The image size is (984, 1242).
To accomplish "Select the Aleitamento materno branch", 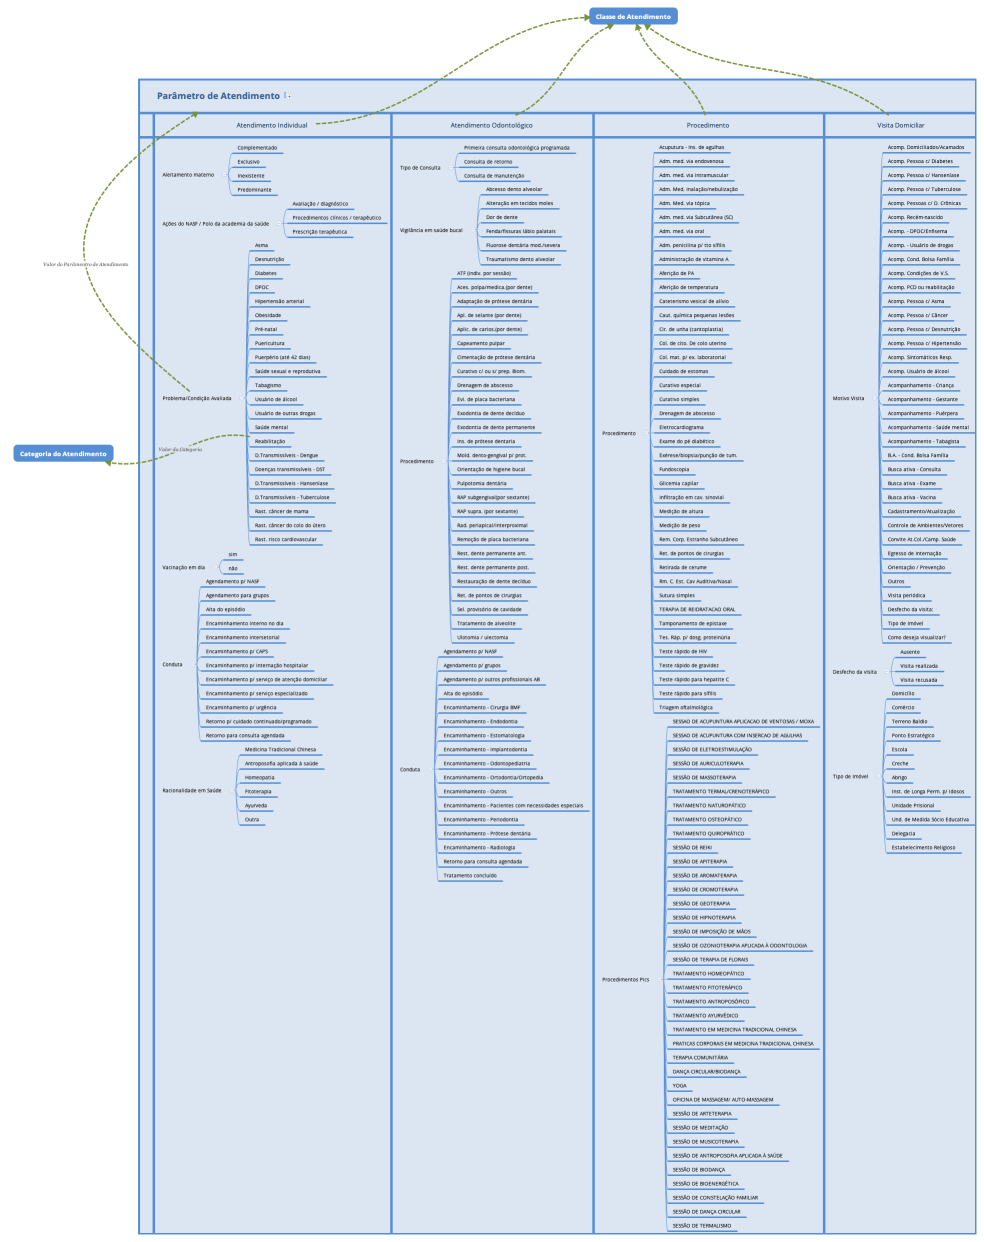I will coord(188,175).
